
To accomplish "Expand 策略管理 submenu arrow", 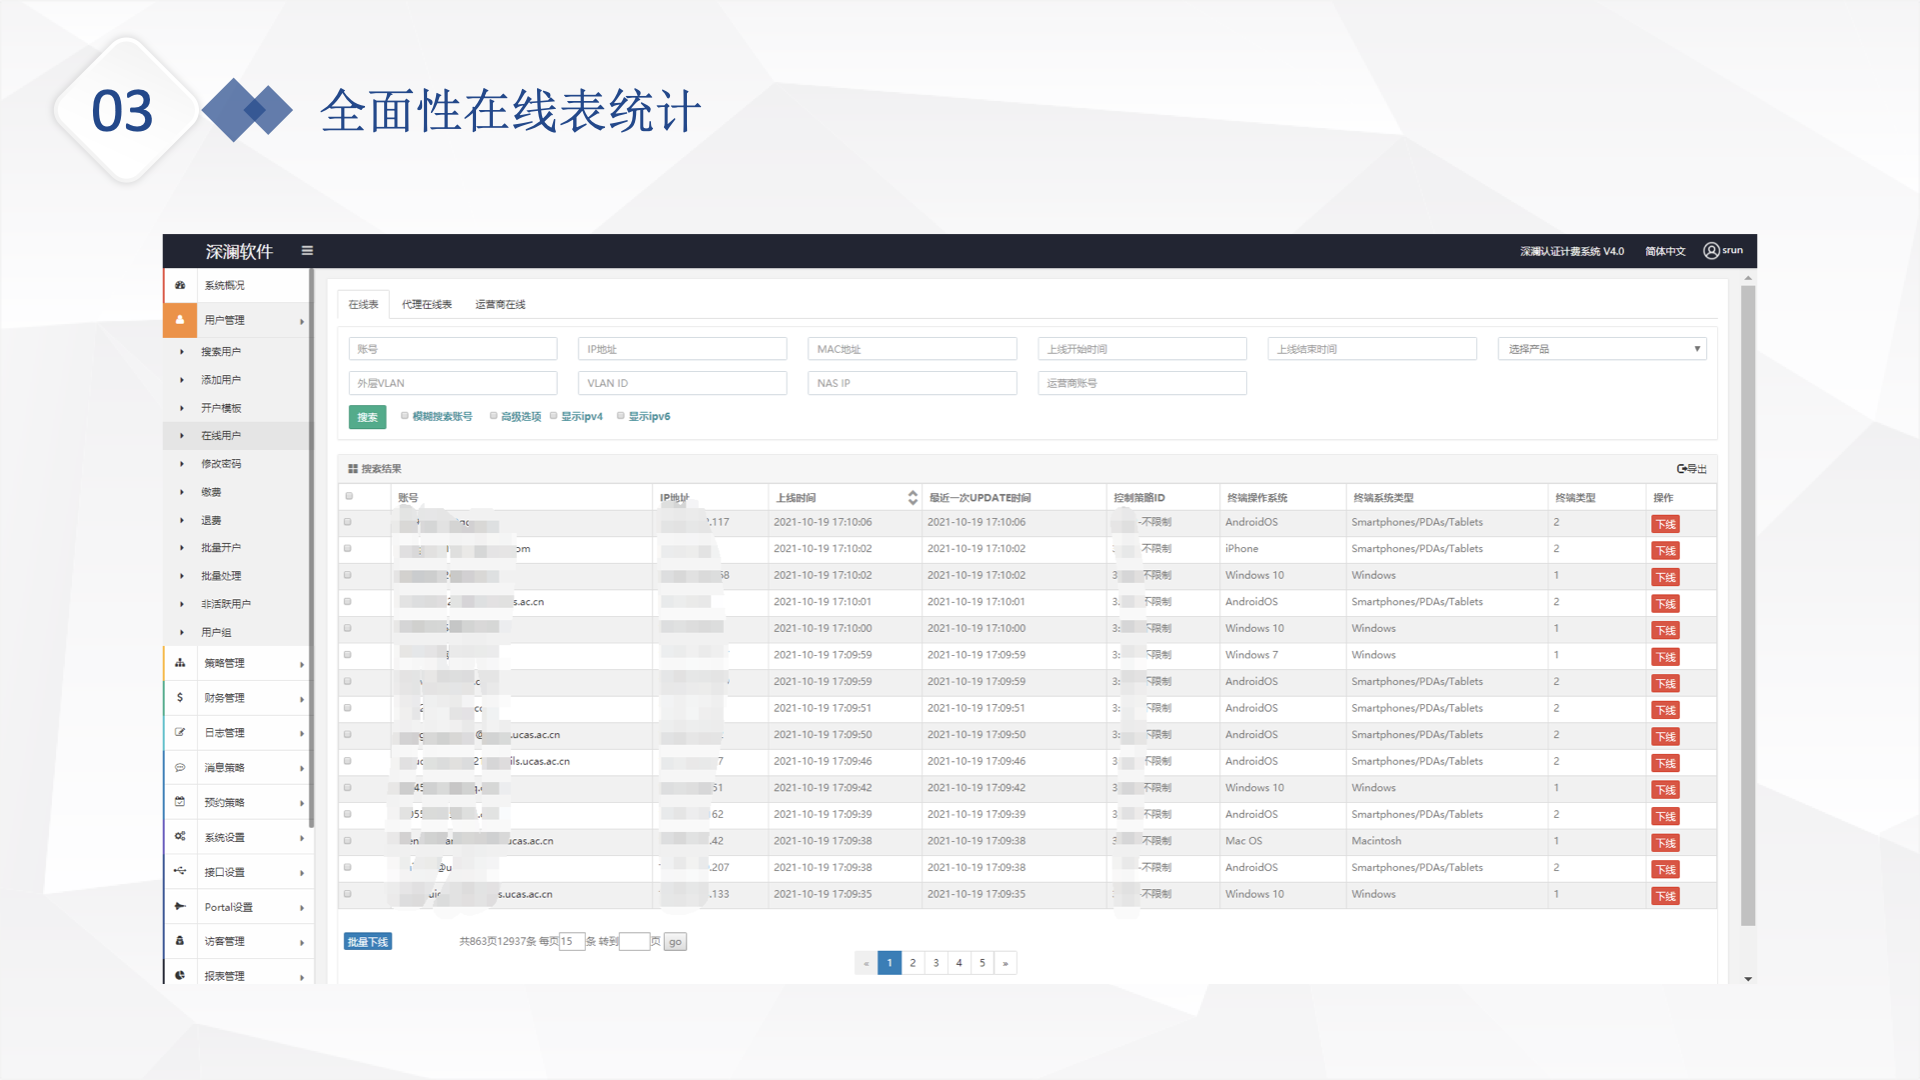I will tap(301, 664).
